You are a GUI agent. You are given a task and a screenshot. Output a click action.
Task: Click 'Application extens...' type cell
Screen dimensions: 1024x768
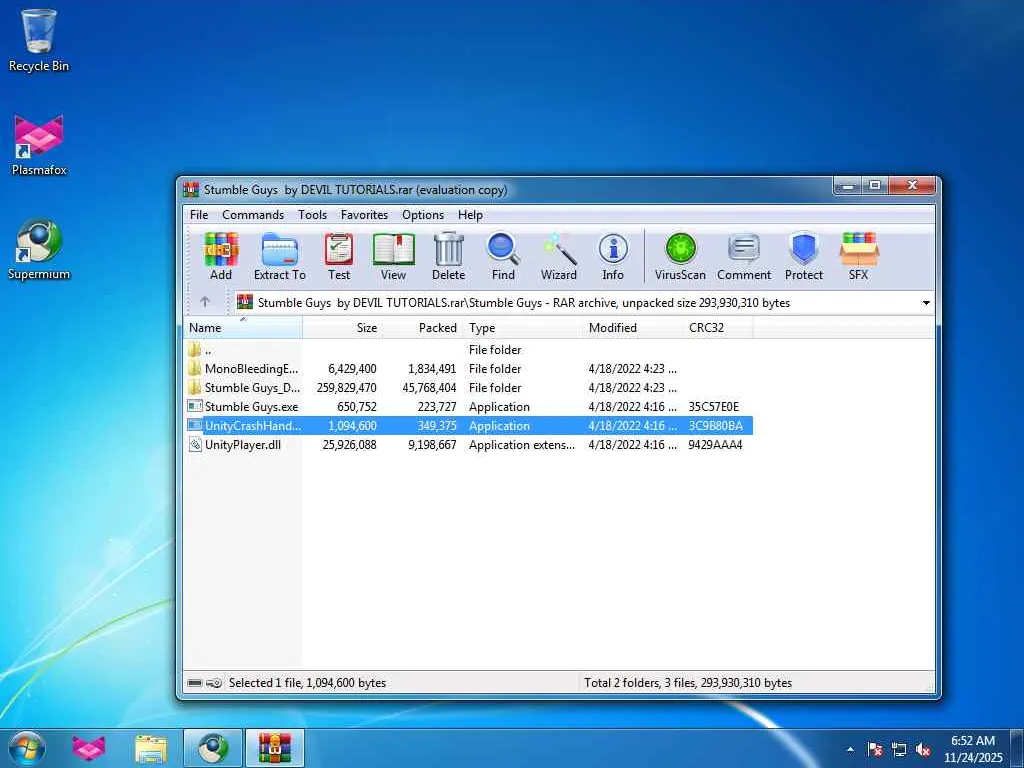click(522, 445)
